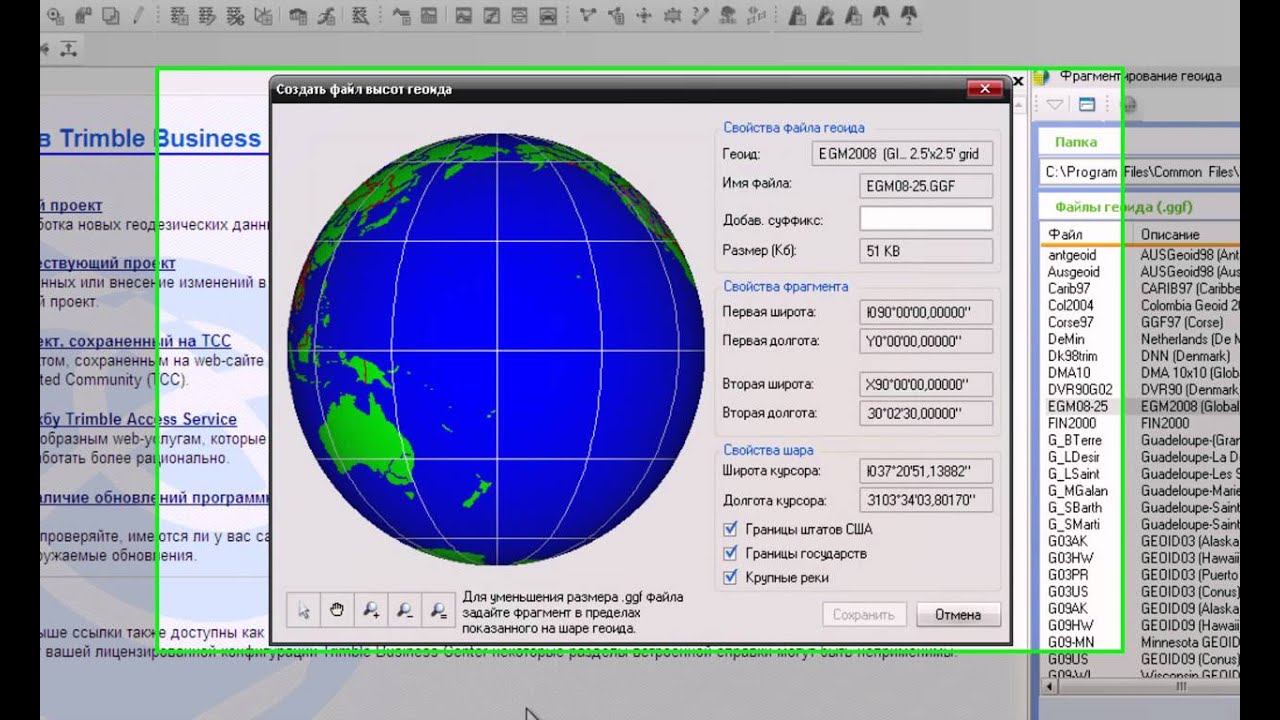Select the G_MGalan file row

tap(1140, 491)
